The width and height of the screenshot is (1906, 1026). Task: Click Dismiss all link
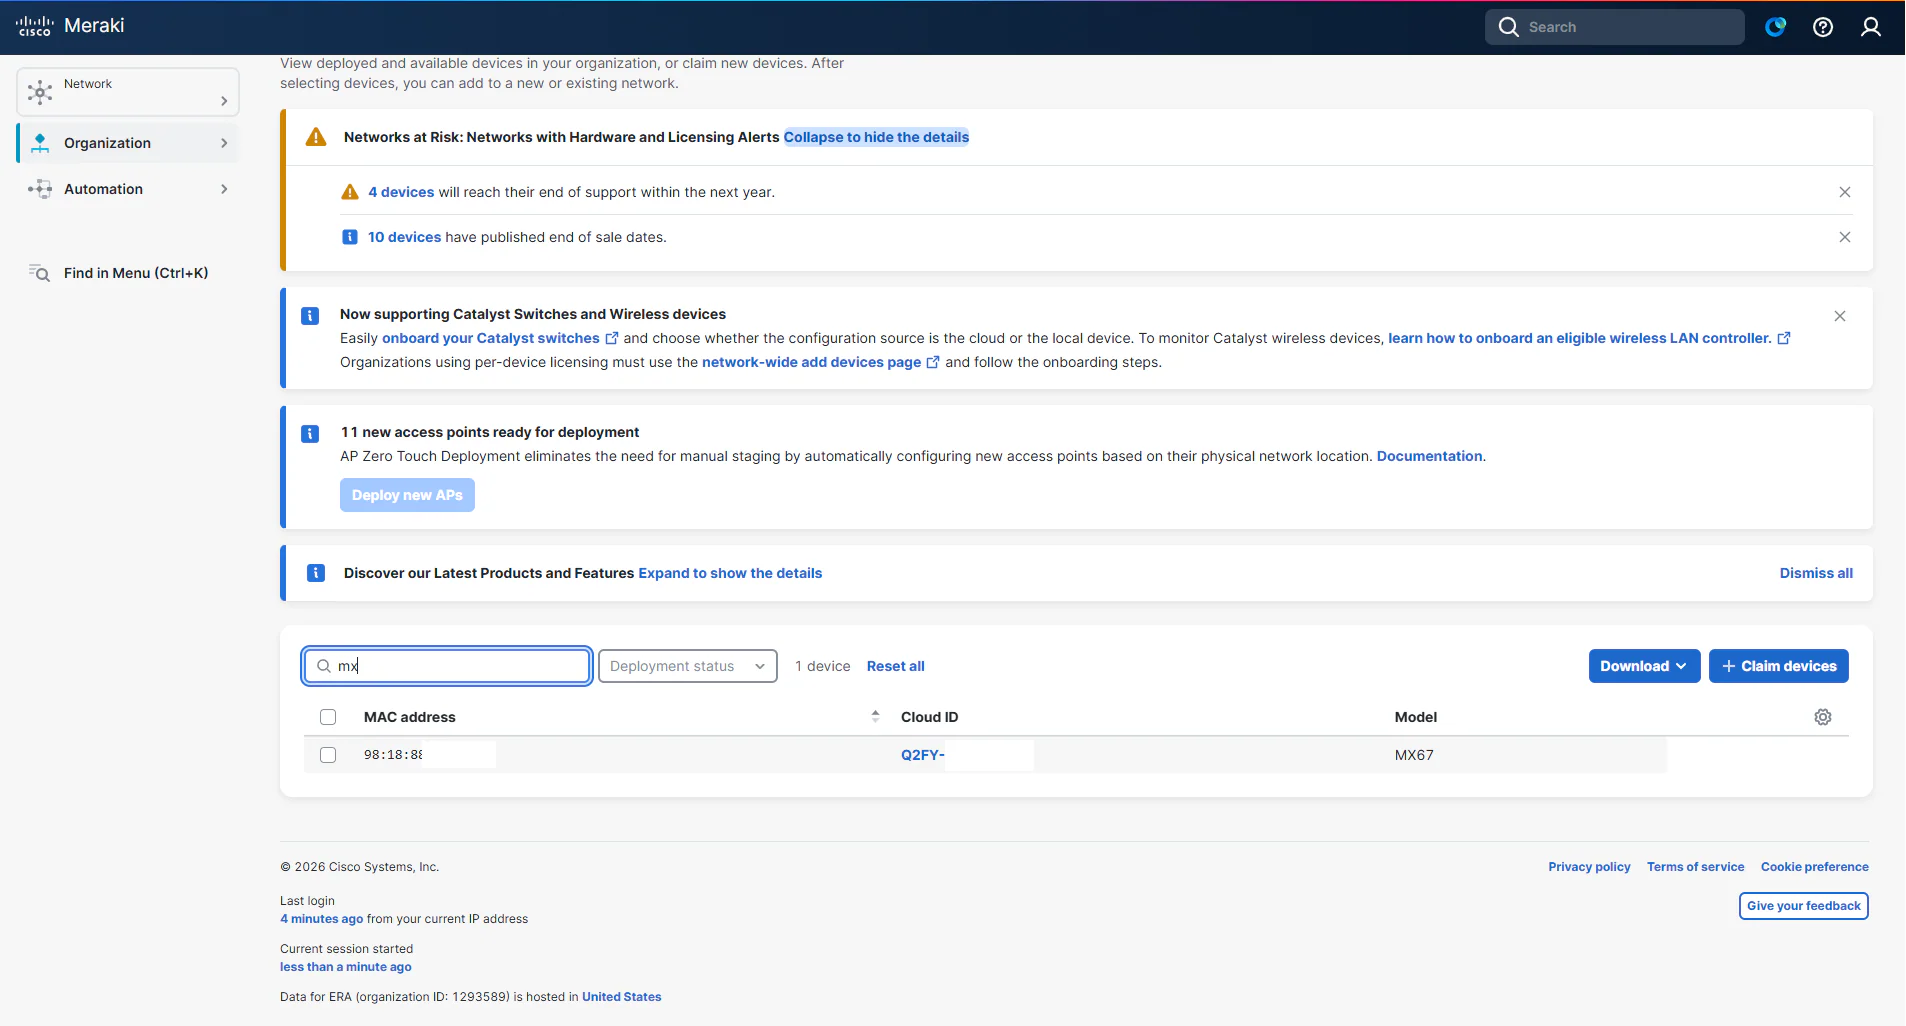(x=1816, y=573)
